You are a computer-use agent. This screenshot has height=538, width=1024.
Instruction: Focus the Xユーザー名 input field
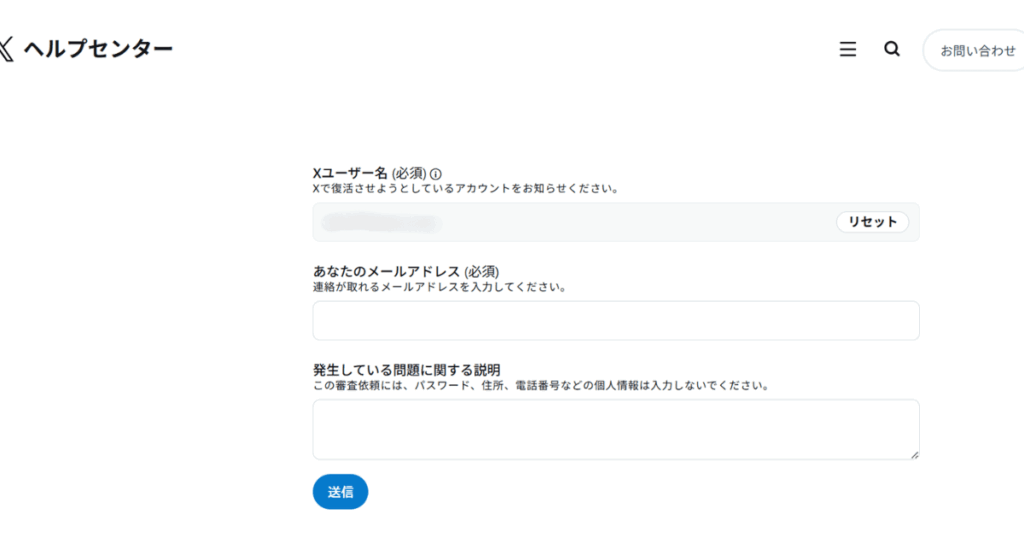tap(616, 222)
